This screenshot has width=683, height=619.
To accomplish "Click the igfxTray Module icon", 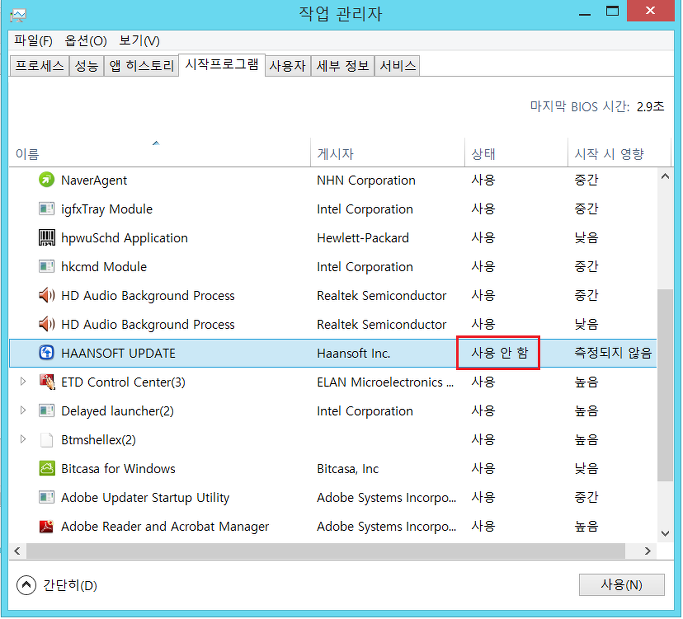I will 47,209.
